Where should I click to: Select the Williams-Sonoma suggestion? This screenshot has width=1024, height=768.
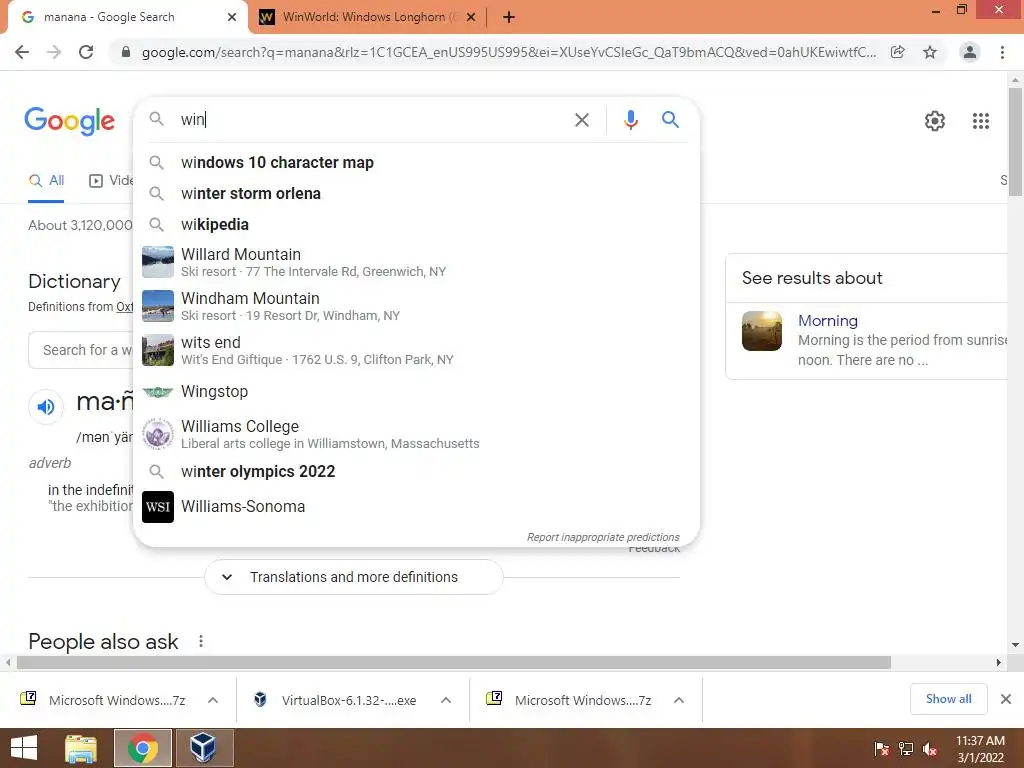415,507
